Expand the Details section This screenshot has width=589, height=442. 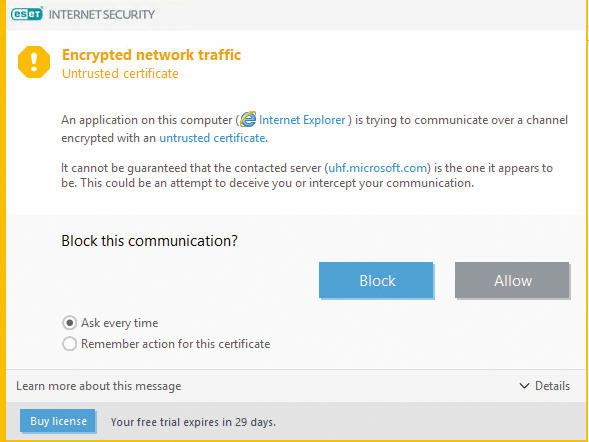(x=545, y=386)
